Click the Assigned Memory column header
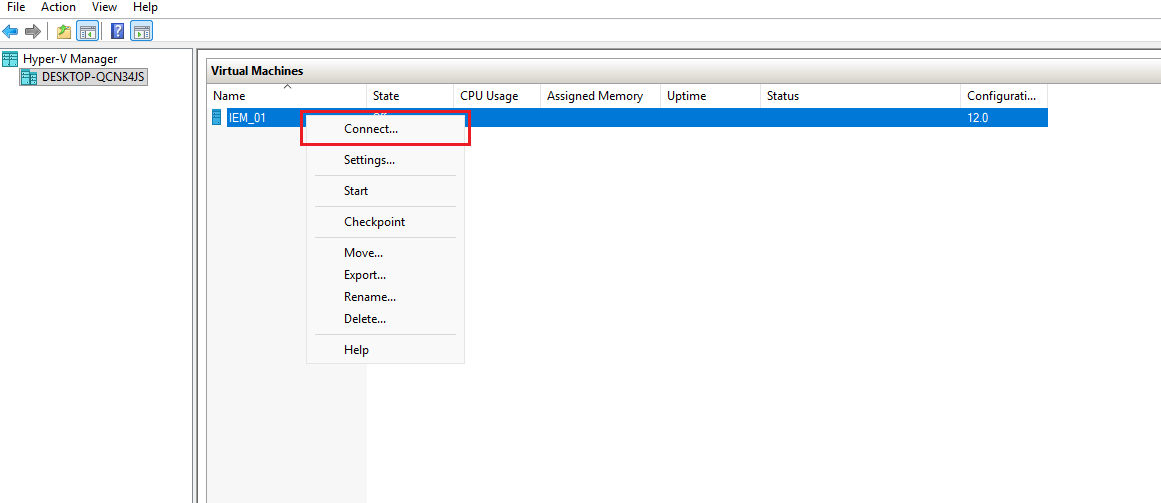Screen dimensions: 1161x503 tap(594, 96)
